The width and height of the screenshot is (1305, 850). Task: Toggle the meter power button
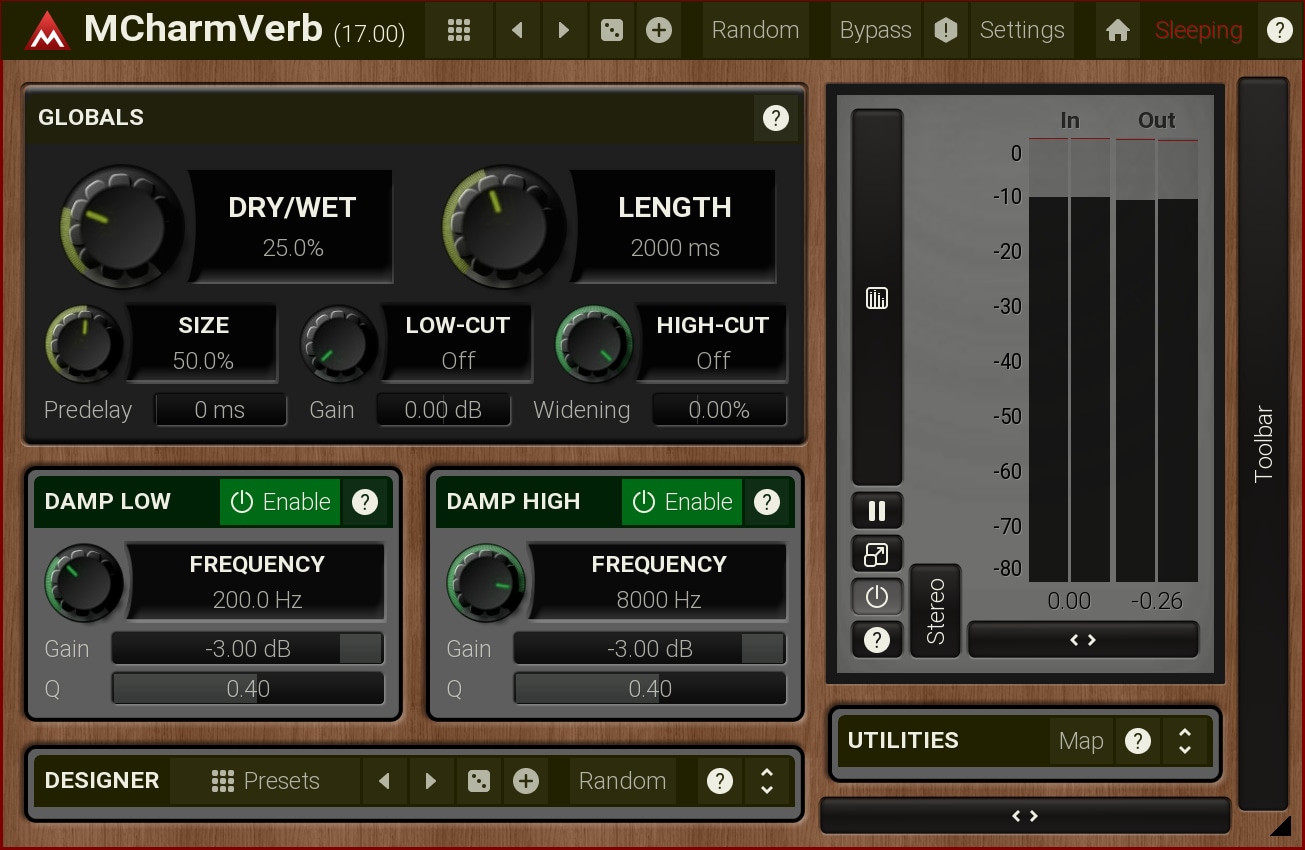pos(877,597)
